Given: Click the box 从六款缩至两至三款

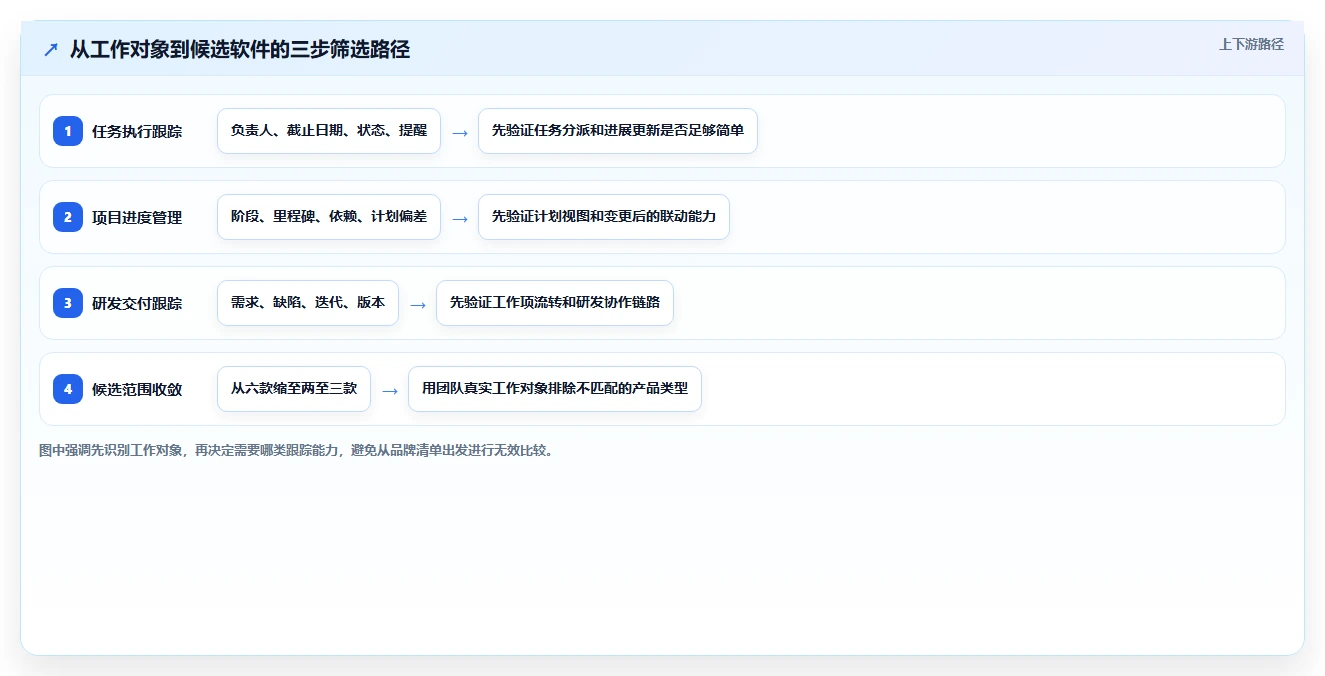Looking at the screenshot, I should tap(294, 389).
